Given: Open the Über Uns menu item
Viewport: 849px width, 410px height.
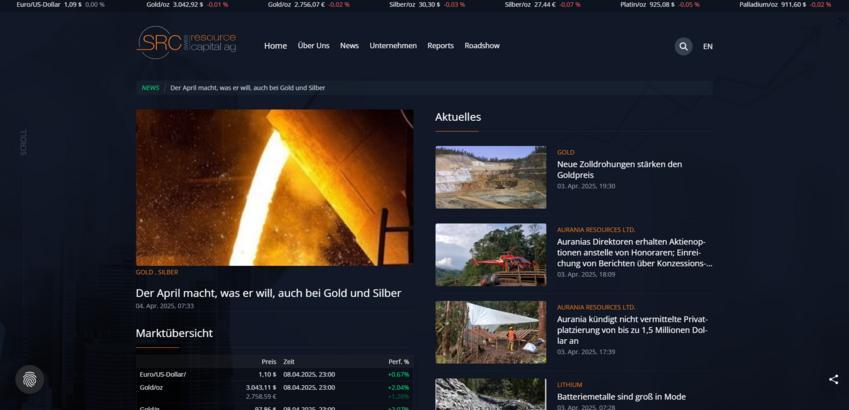Looking at the screenshot, I should [x=314, y=46].
